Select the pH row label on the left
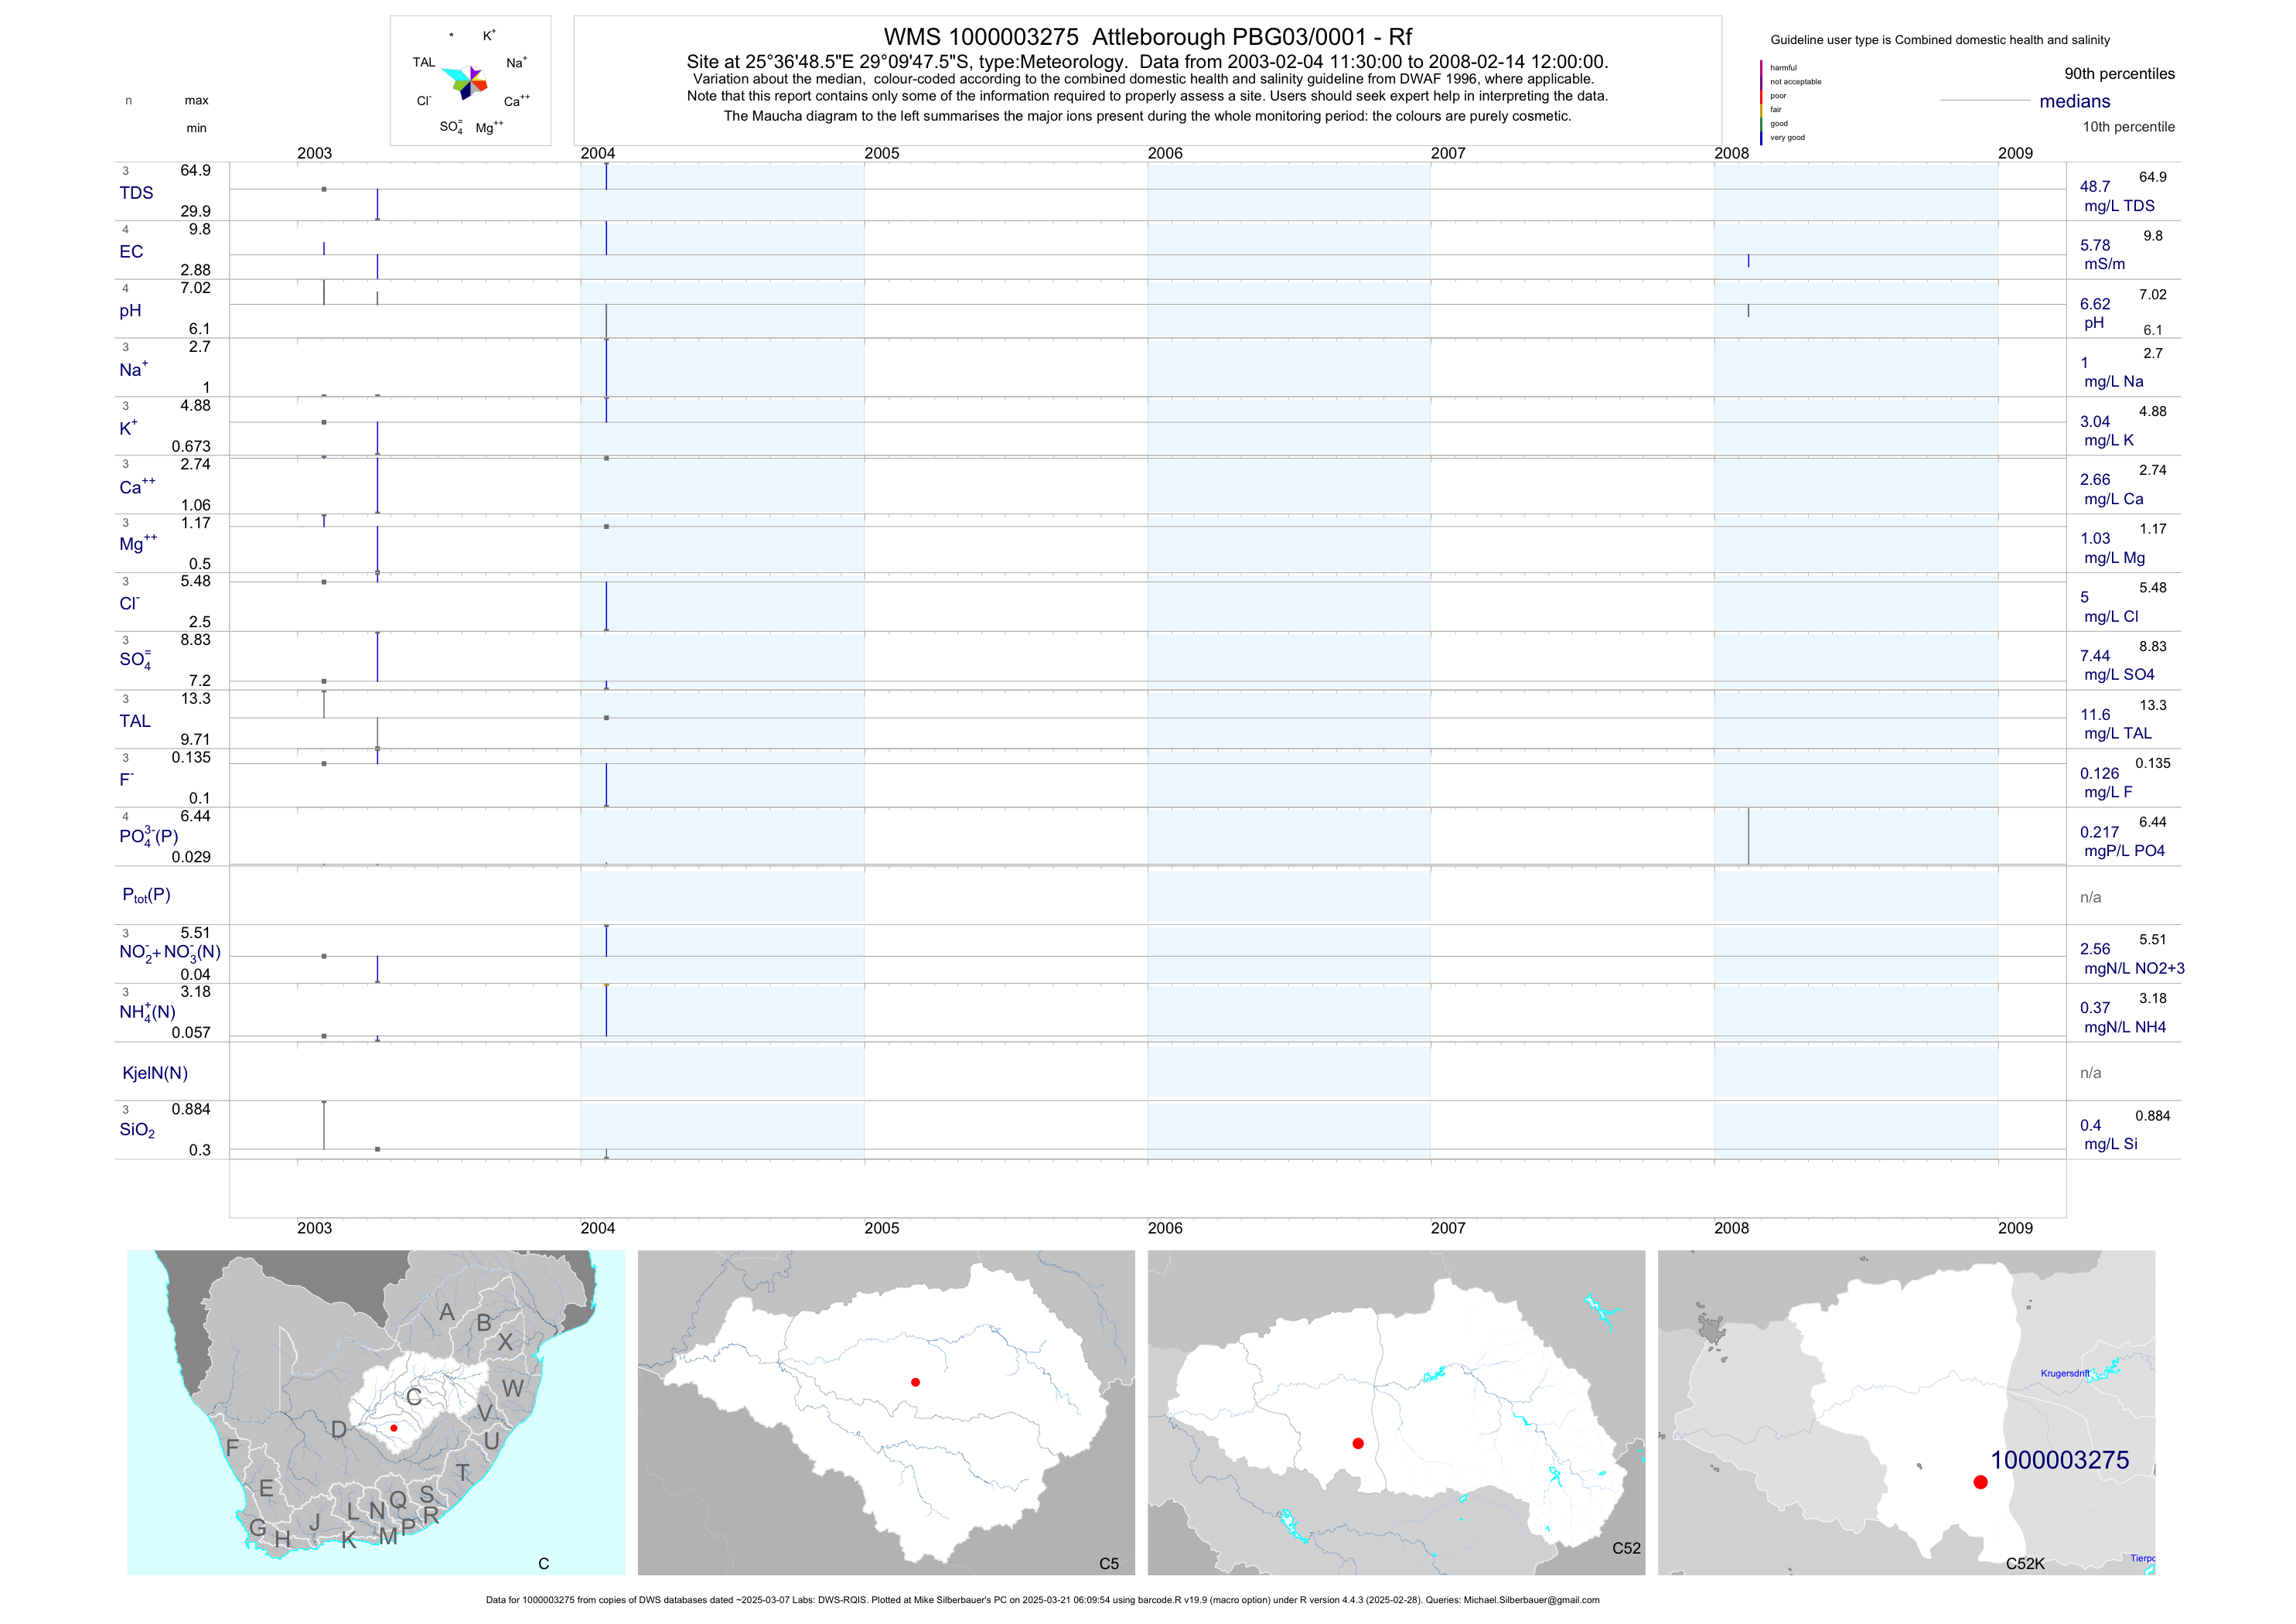Viewport: 2296px width, 1624px height. [130, 311]
